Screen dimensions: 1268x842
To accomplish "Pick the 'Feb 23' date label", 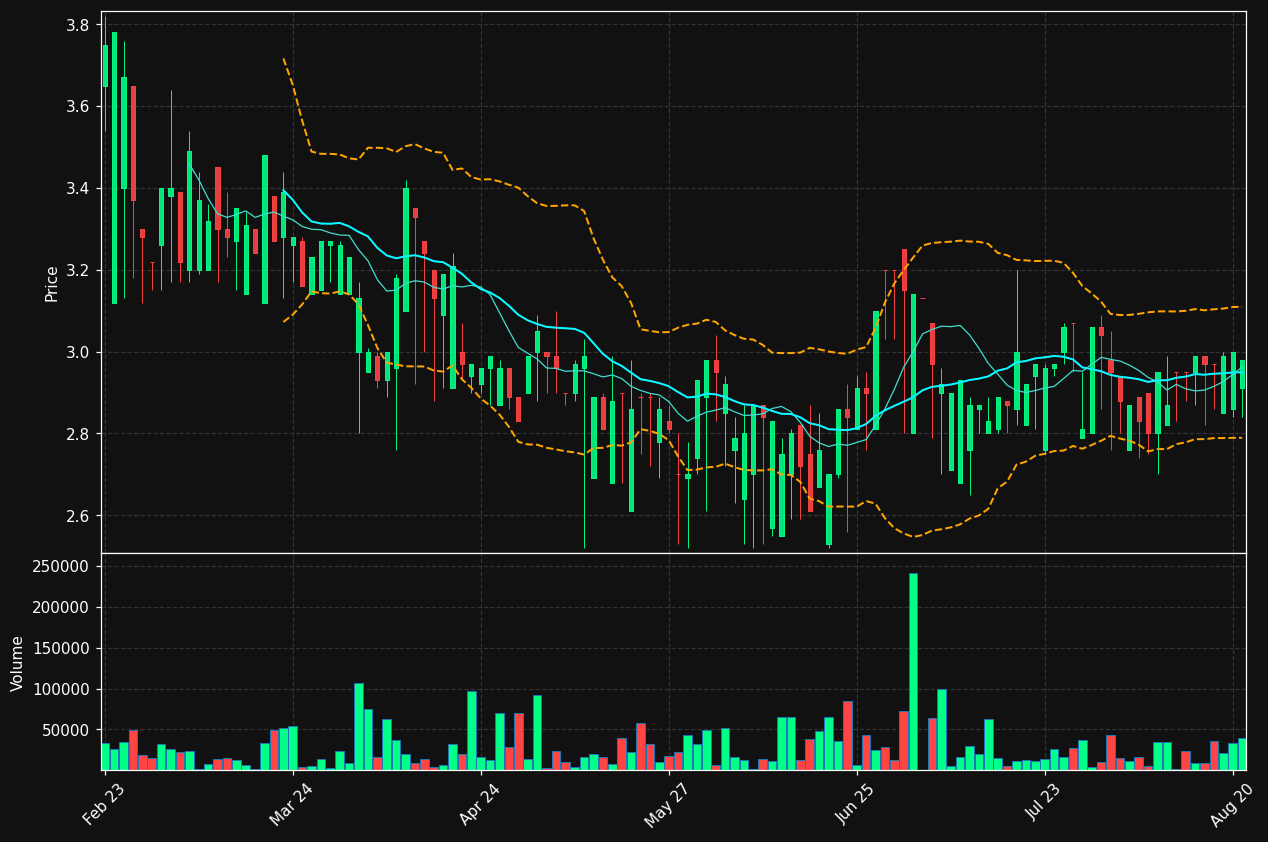I will click(x=104, y=803).
